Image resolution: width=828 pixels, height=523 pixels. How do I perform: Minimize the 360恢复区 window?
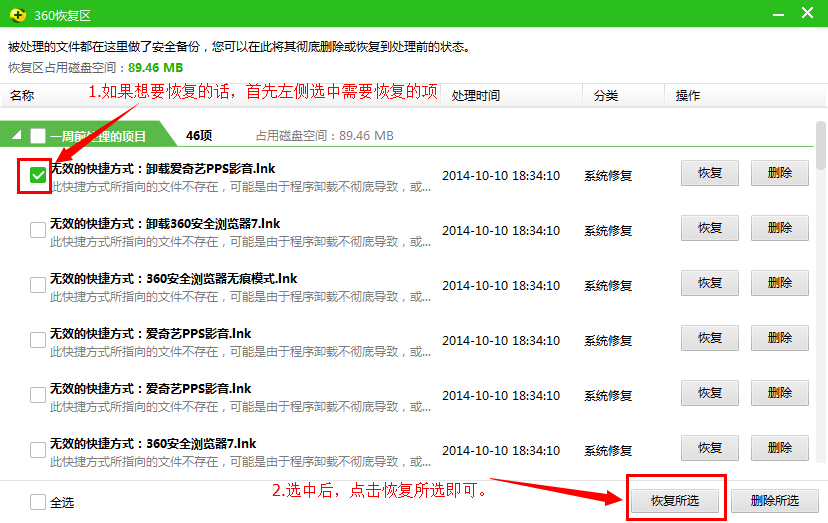pyautogui.click(x=778, y=15)
